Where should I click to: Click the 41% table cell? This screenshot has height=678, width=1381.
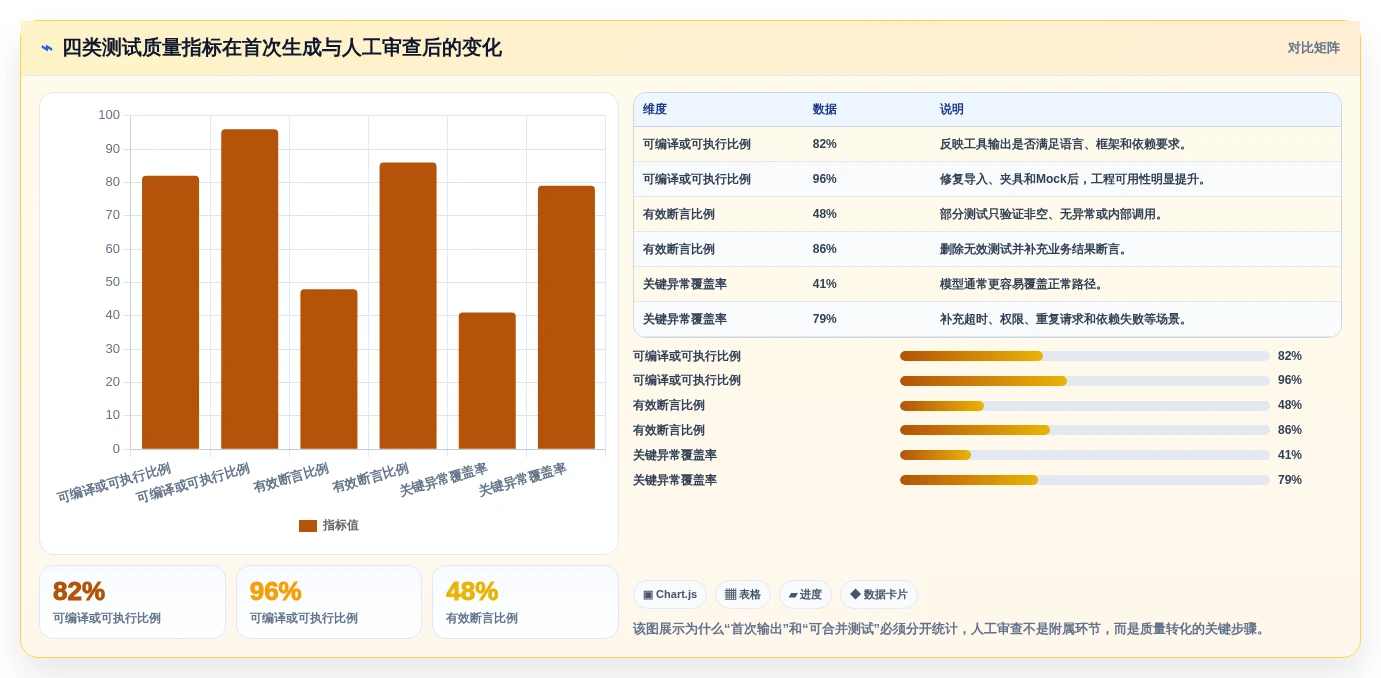[x=825, y=284]
